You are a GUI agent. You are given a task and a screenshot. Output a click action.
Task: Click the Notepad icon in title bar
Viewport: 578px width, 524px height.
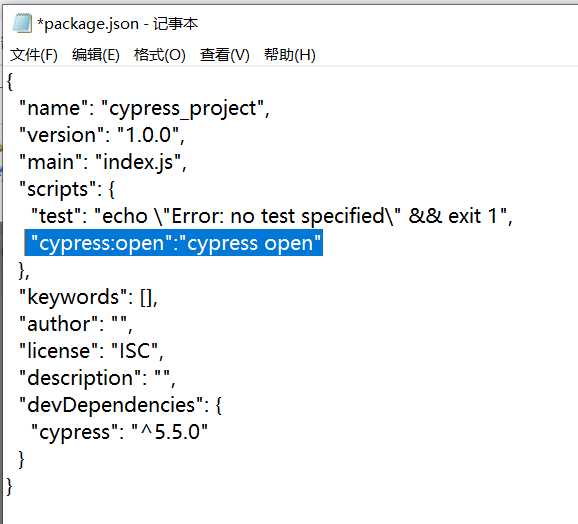coord(22,24)
